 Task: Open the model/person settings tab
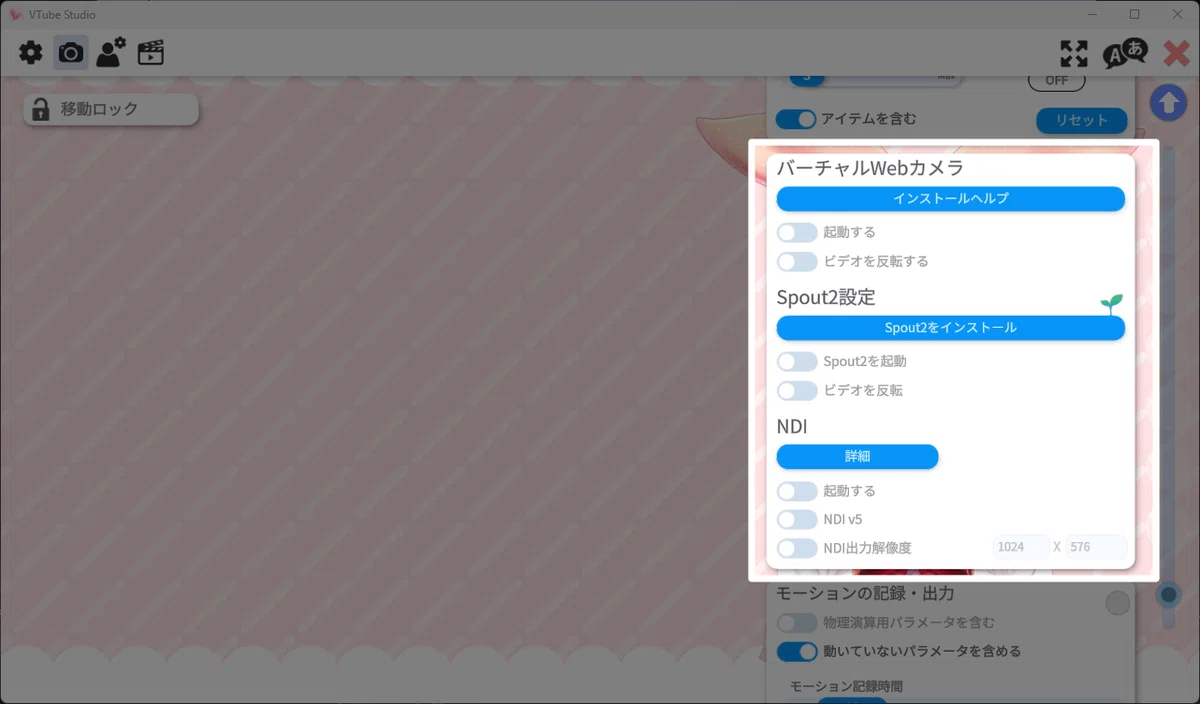tap(111, 53)
